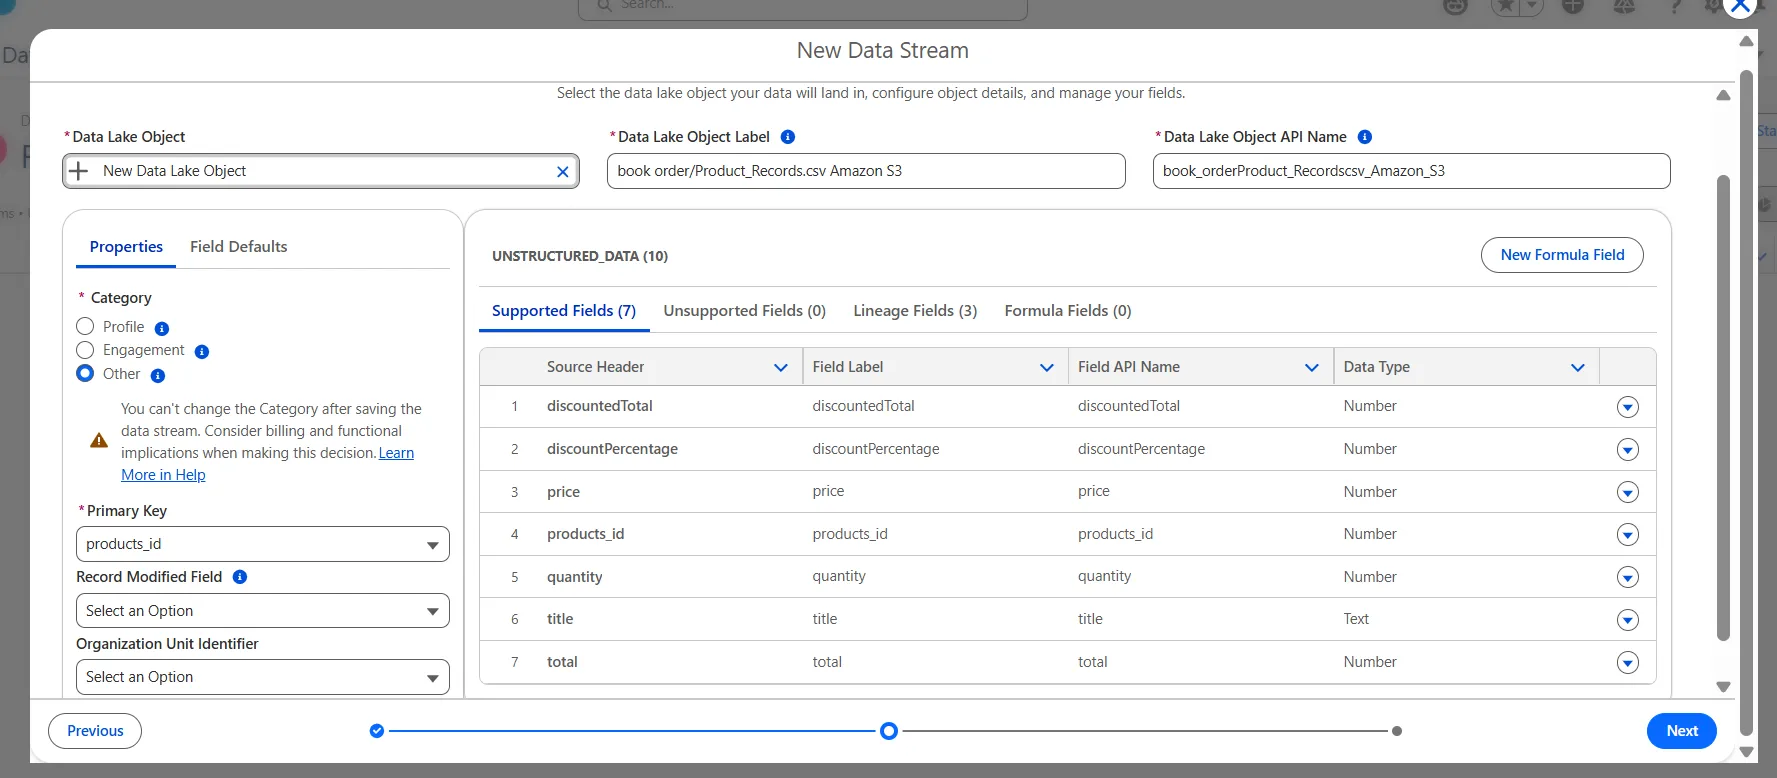Click the Next button

tap(1681, 731)
